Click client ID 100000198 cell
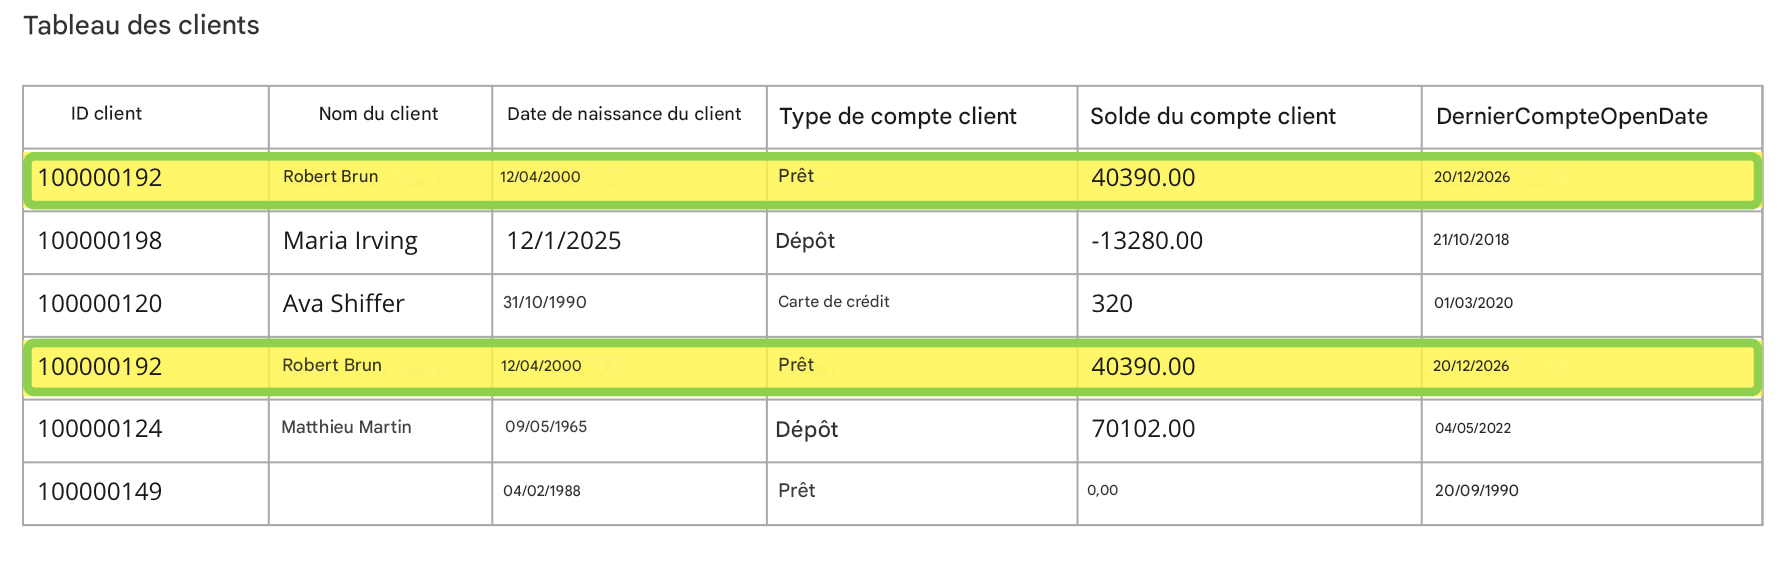Viewport: 1786px width, 566px height. [100, 241]
